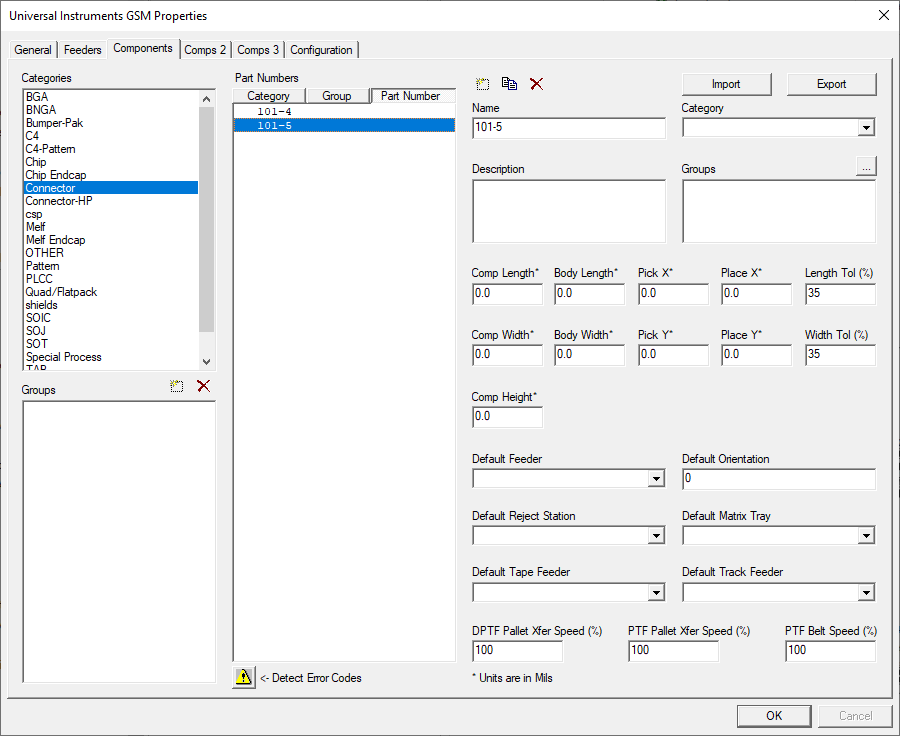
Task: Copy the selected part number
Action: coord(509,84)
